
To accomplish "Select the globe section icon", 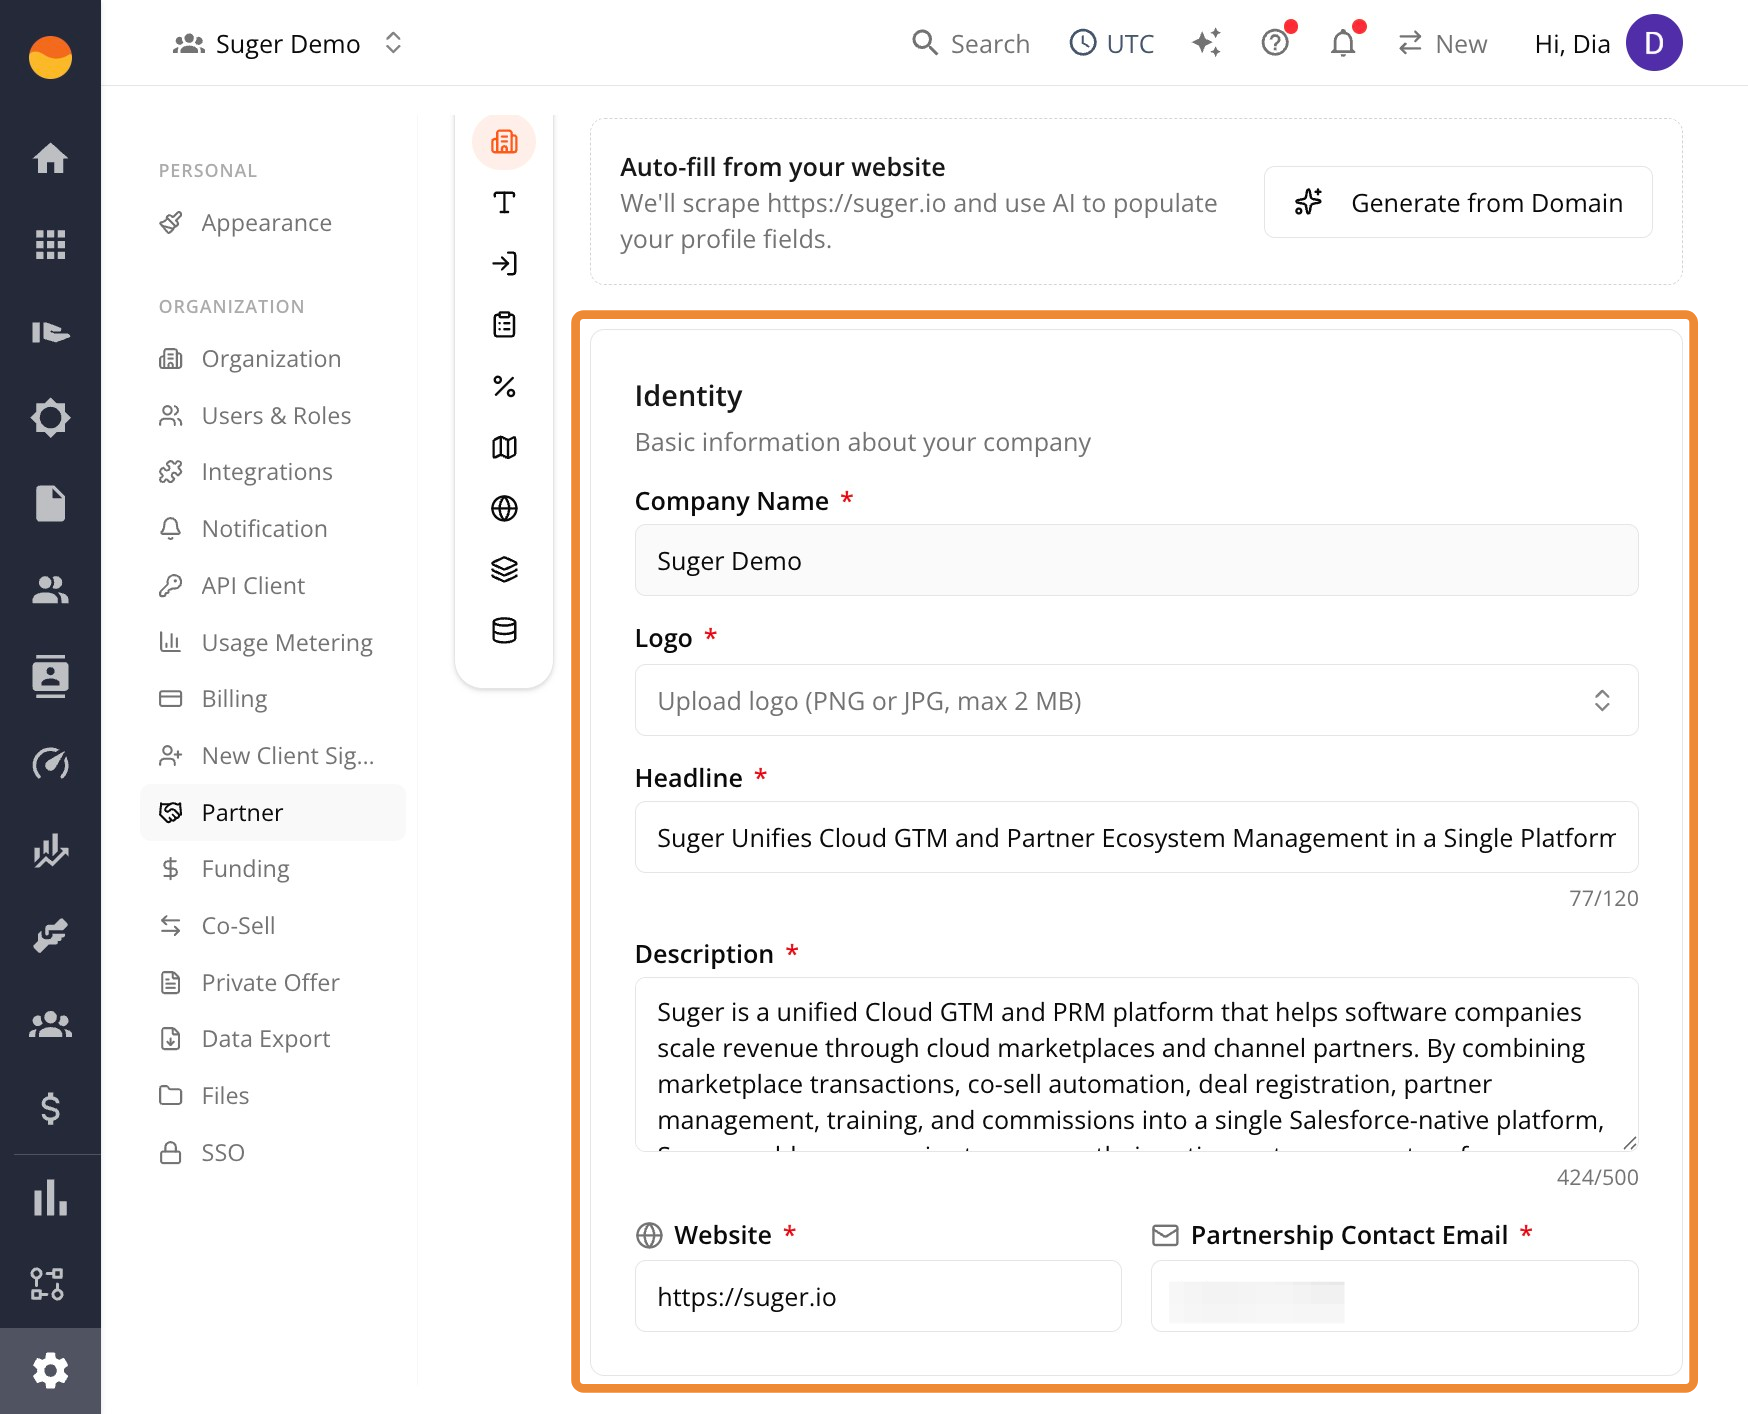I will click(504, 508).
